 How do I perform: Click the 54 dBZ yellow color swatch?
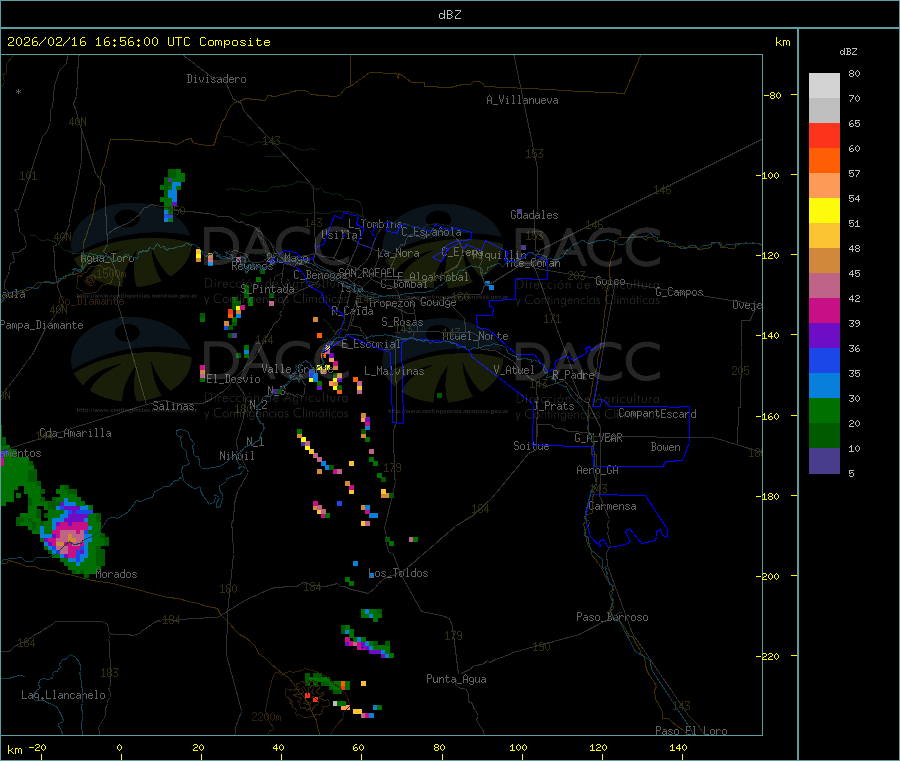click(824, 211)
